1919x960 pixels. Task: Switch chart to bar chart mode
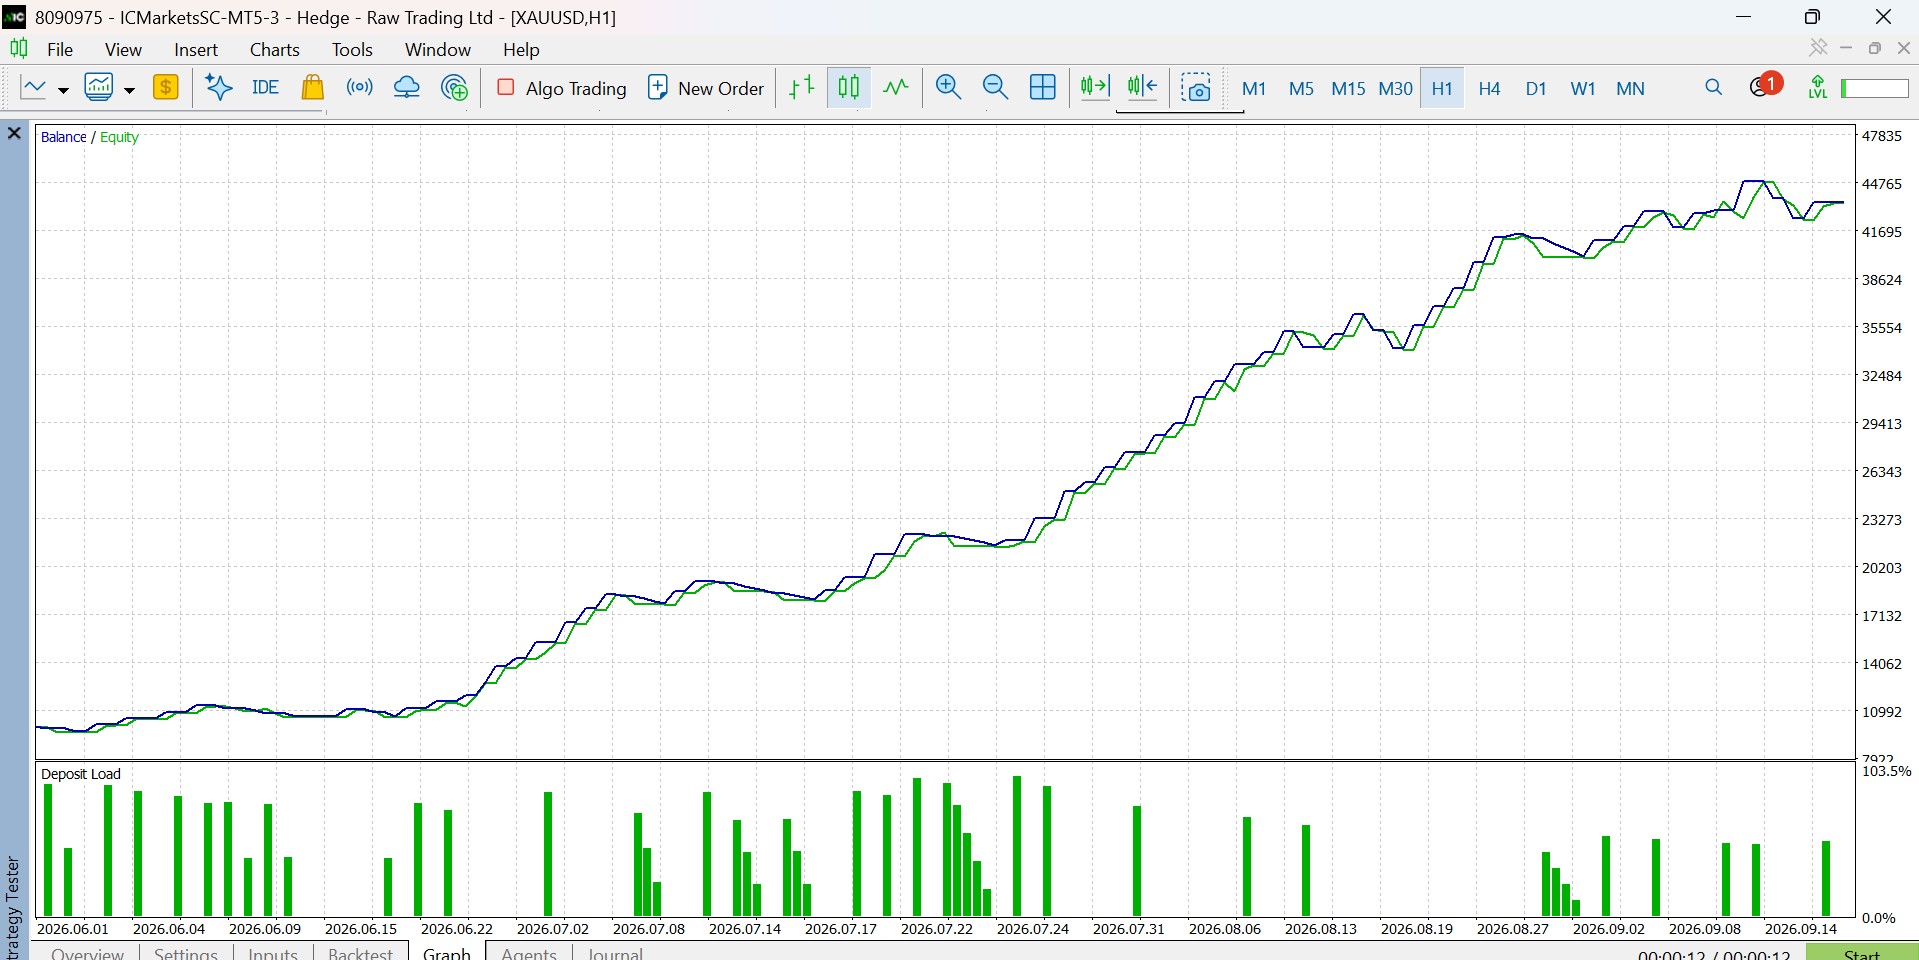point(802,88)
